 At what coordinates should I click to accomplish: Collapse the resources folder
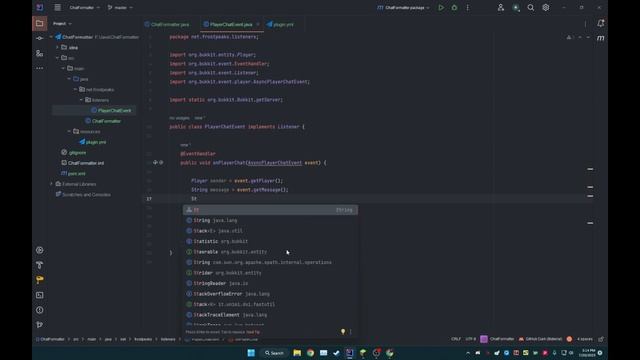(69, 131)
